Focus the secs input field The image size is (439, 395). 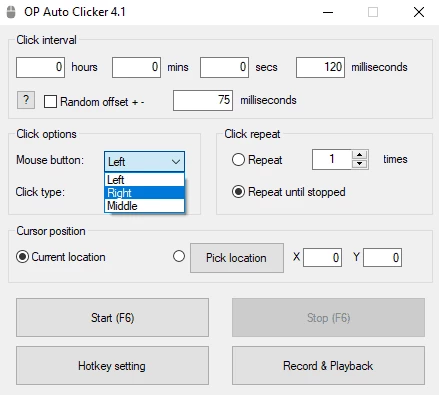(x=224, y=67)
